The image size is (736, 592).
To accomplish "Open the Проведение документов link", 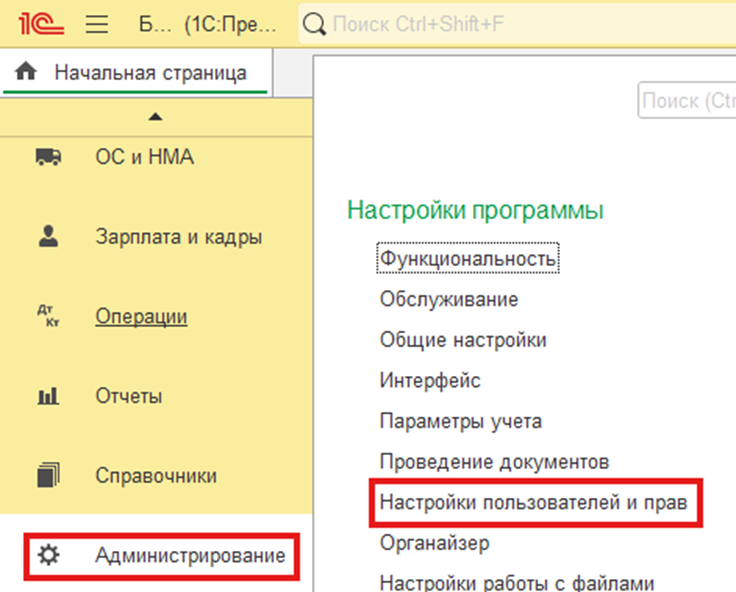I will (494, 462).
